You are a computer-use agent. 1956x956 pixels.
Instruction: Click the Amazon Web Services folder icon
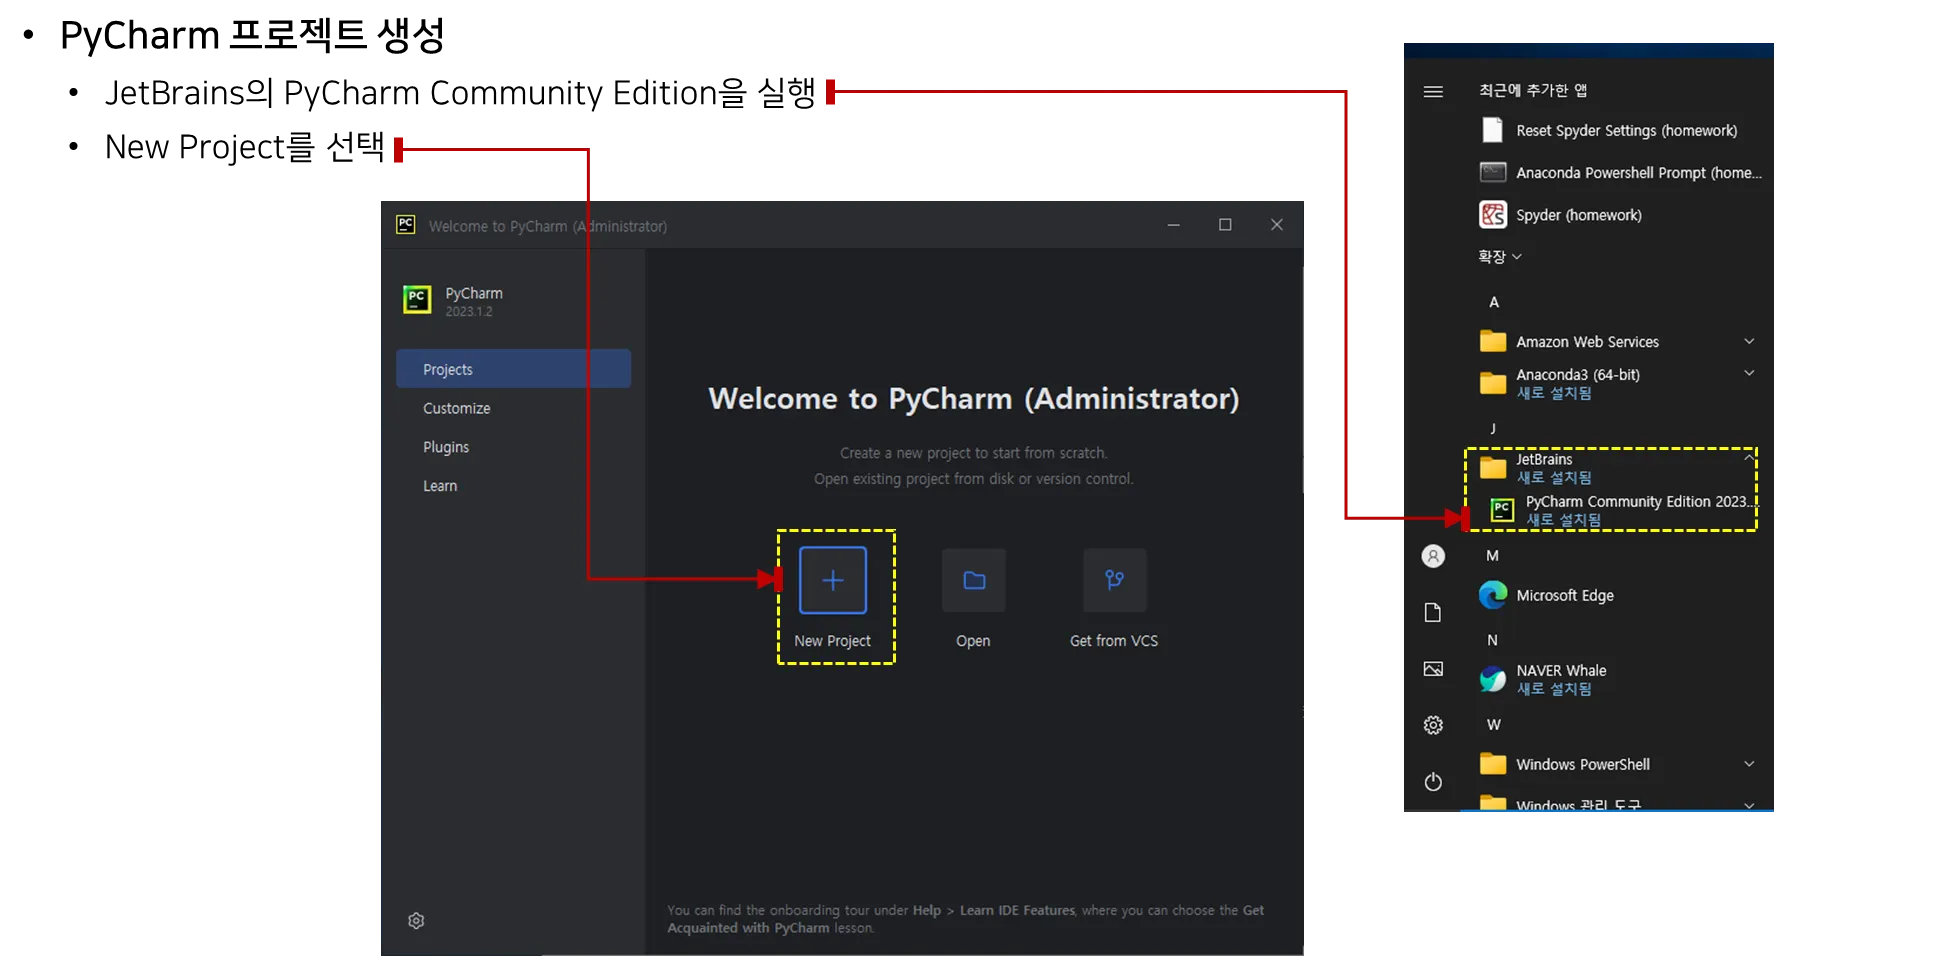1493,341
